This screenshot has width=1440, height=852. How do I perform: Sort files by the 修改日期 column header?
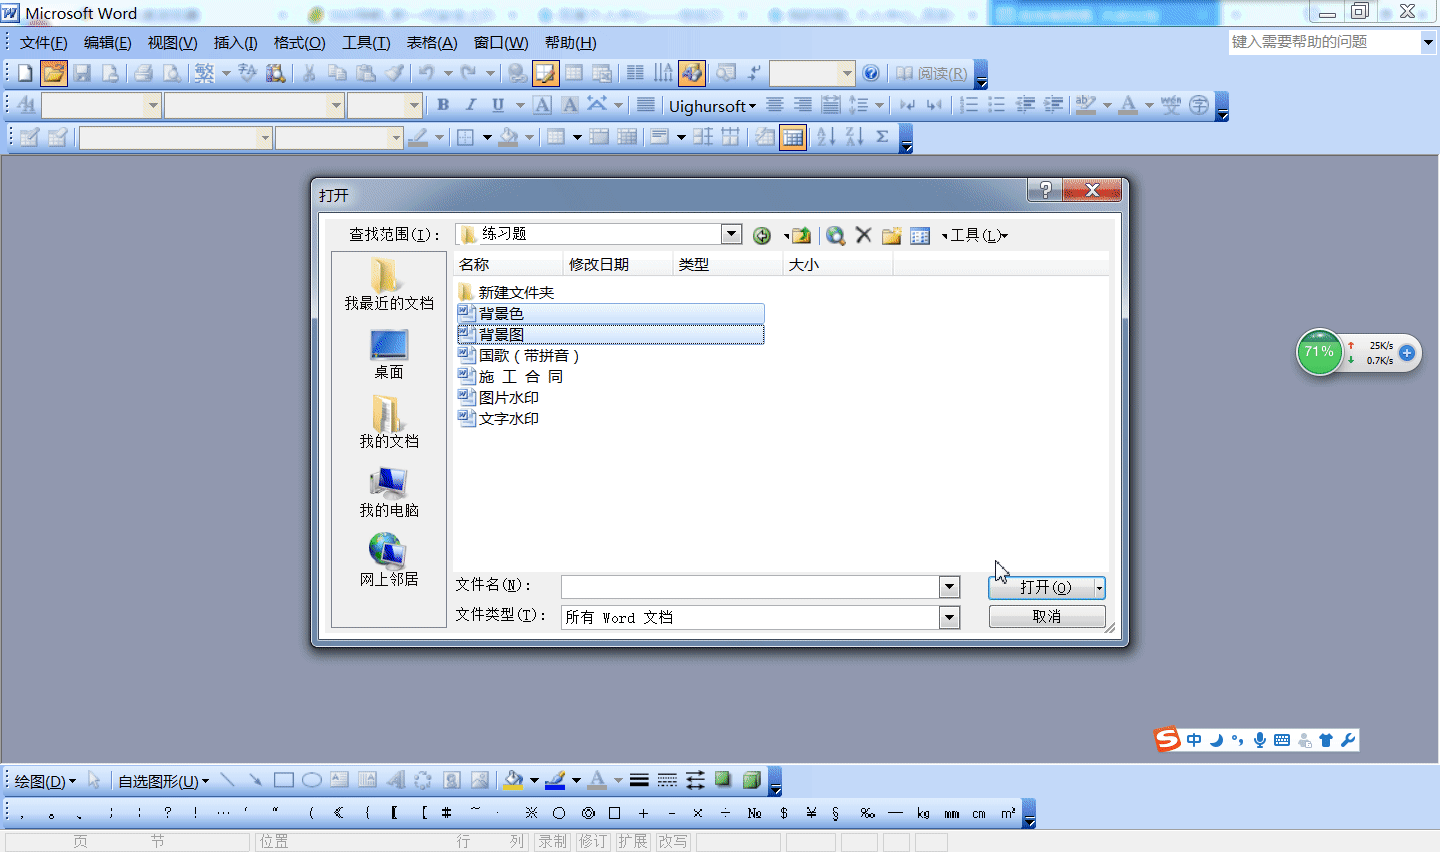tap(618, 264)
